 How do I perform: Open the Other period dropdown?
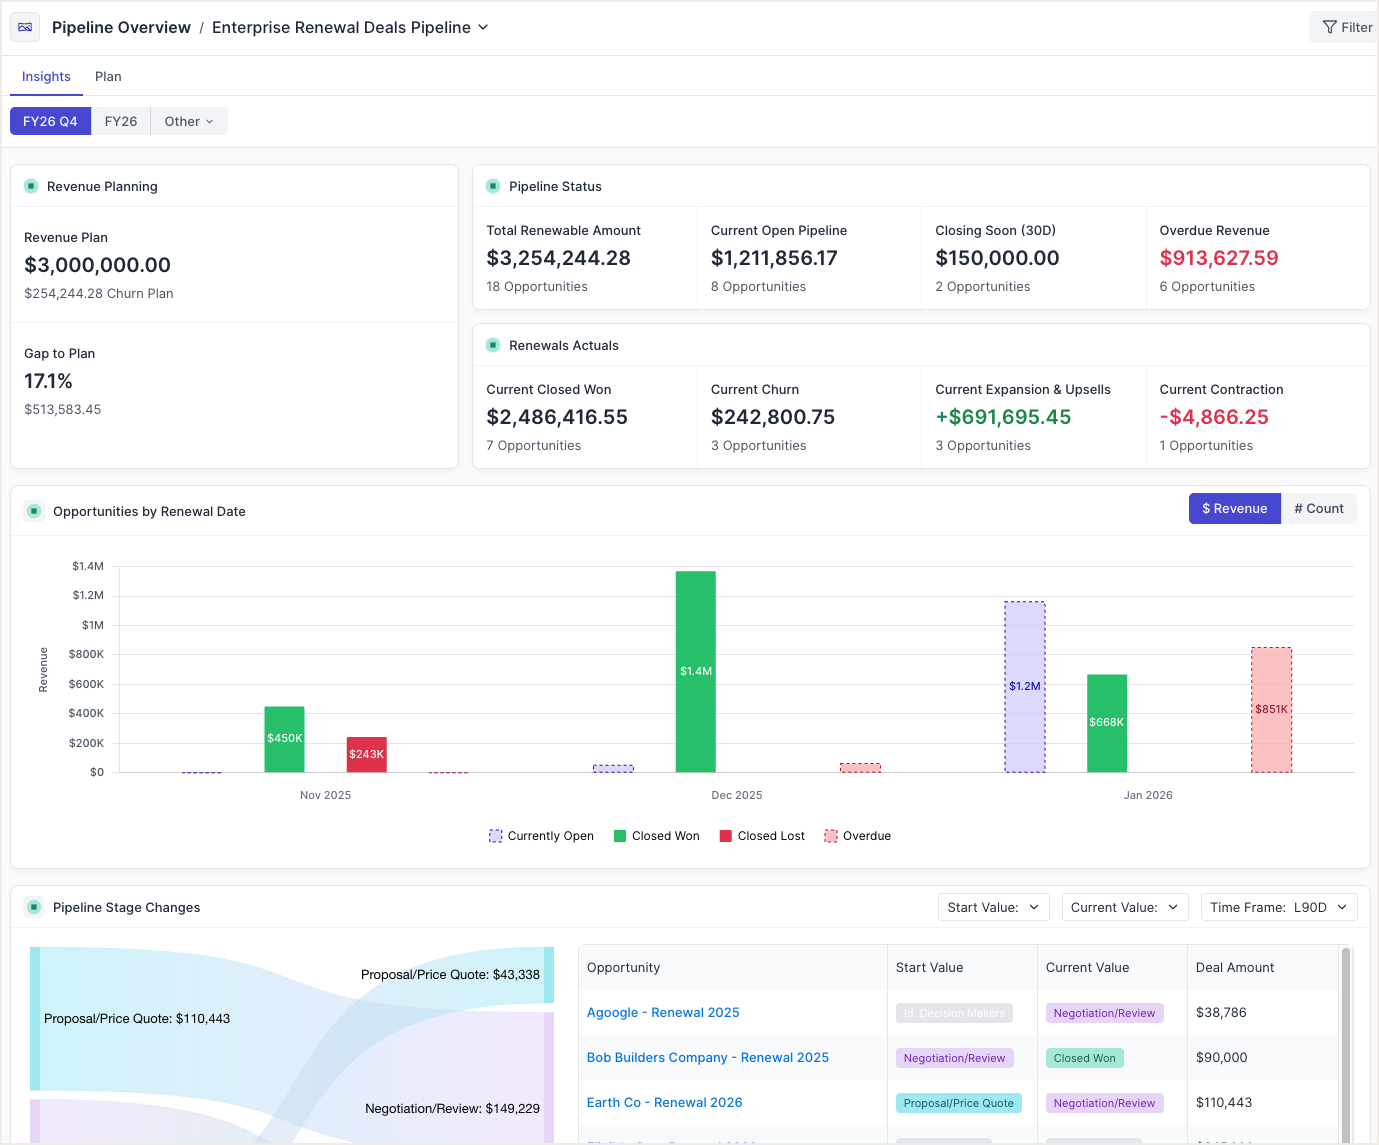pyautogui.click(x=188, y=121)
